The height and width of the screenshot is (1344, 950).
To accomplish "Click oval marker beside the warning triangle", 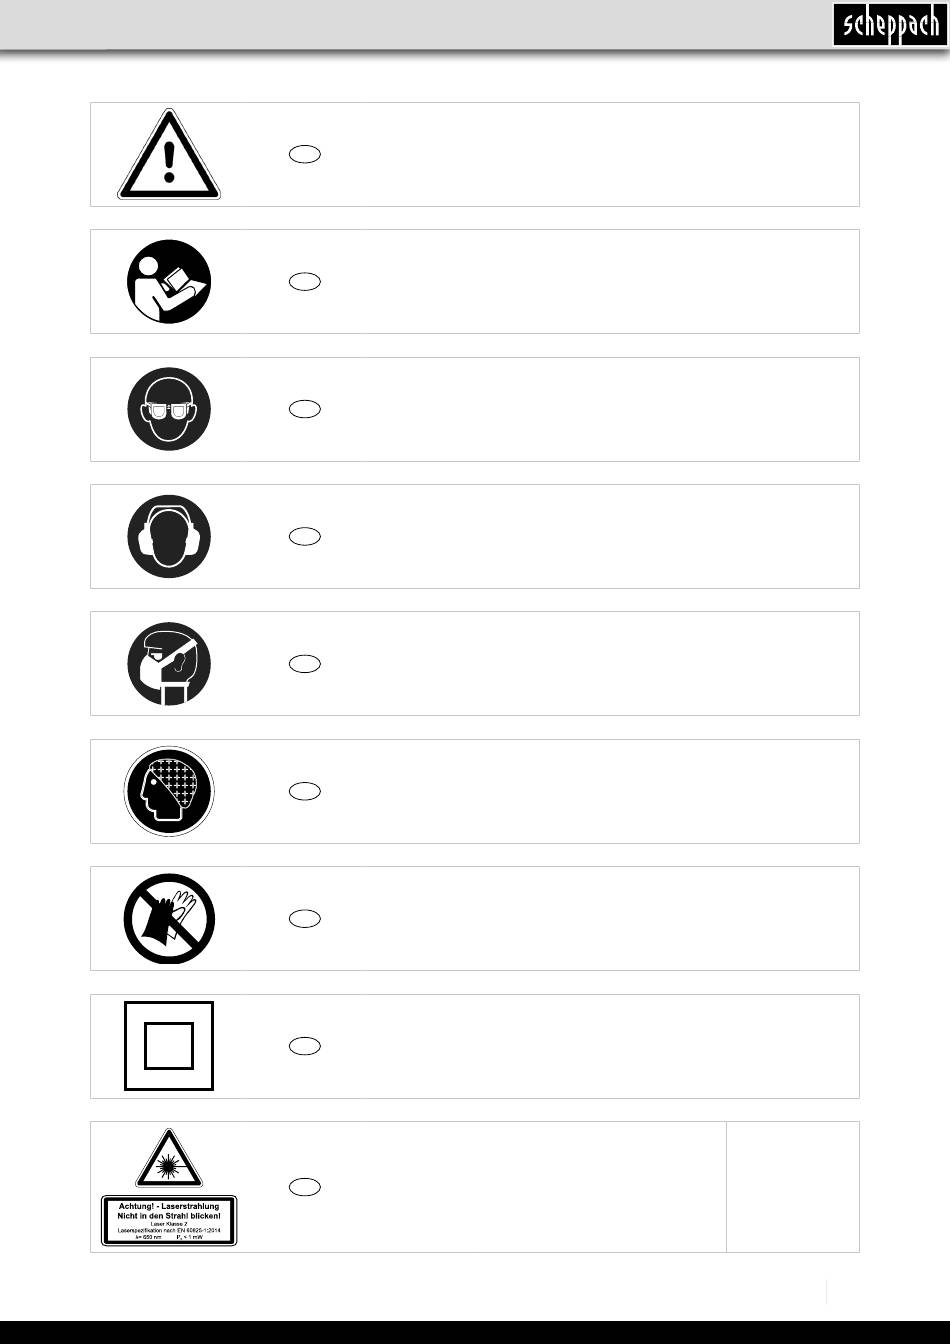I will (305, 155).
